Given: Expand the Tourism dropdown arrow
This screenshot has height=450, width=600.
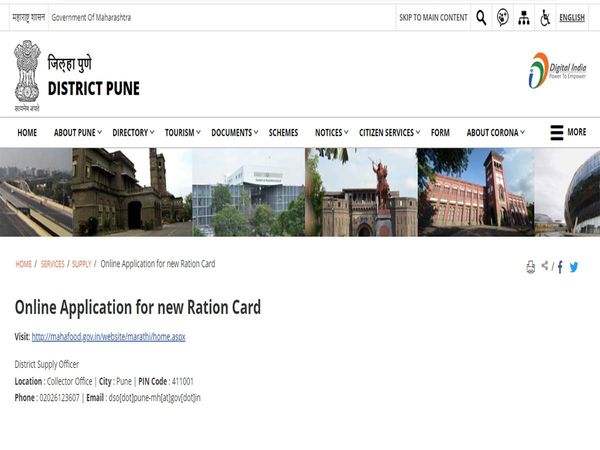Looking at the screenshot, I should click(x=198, y=132).
